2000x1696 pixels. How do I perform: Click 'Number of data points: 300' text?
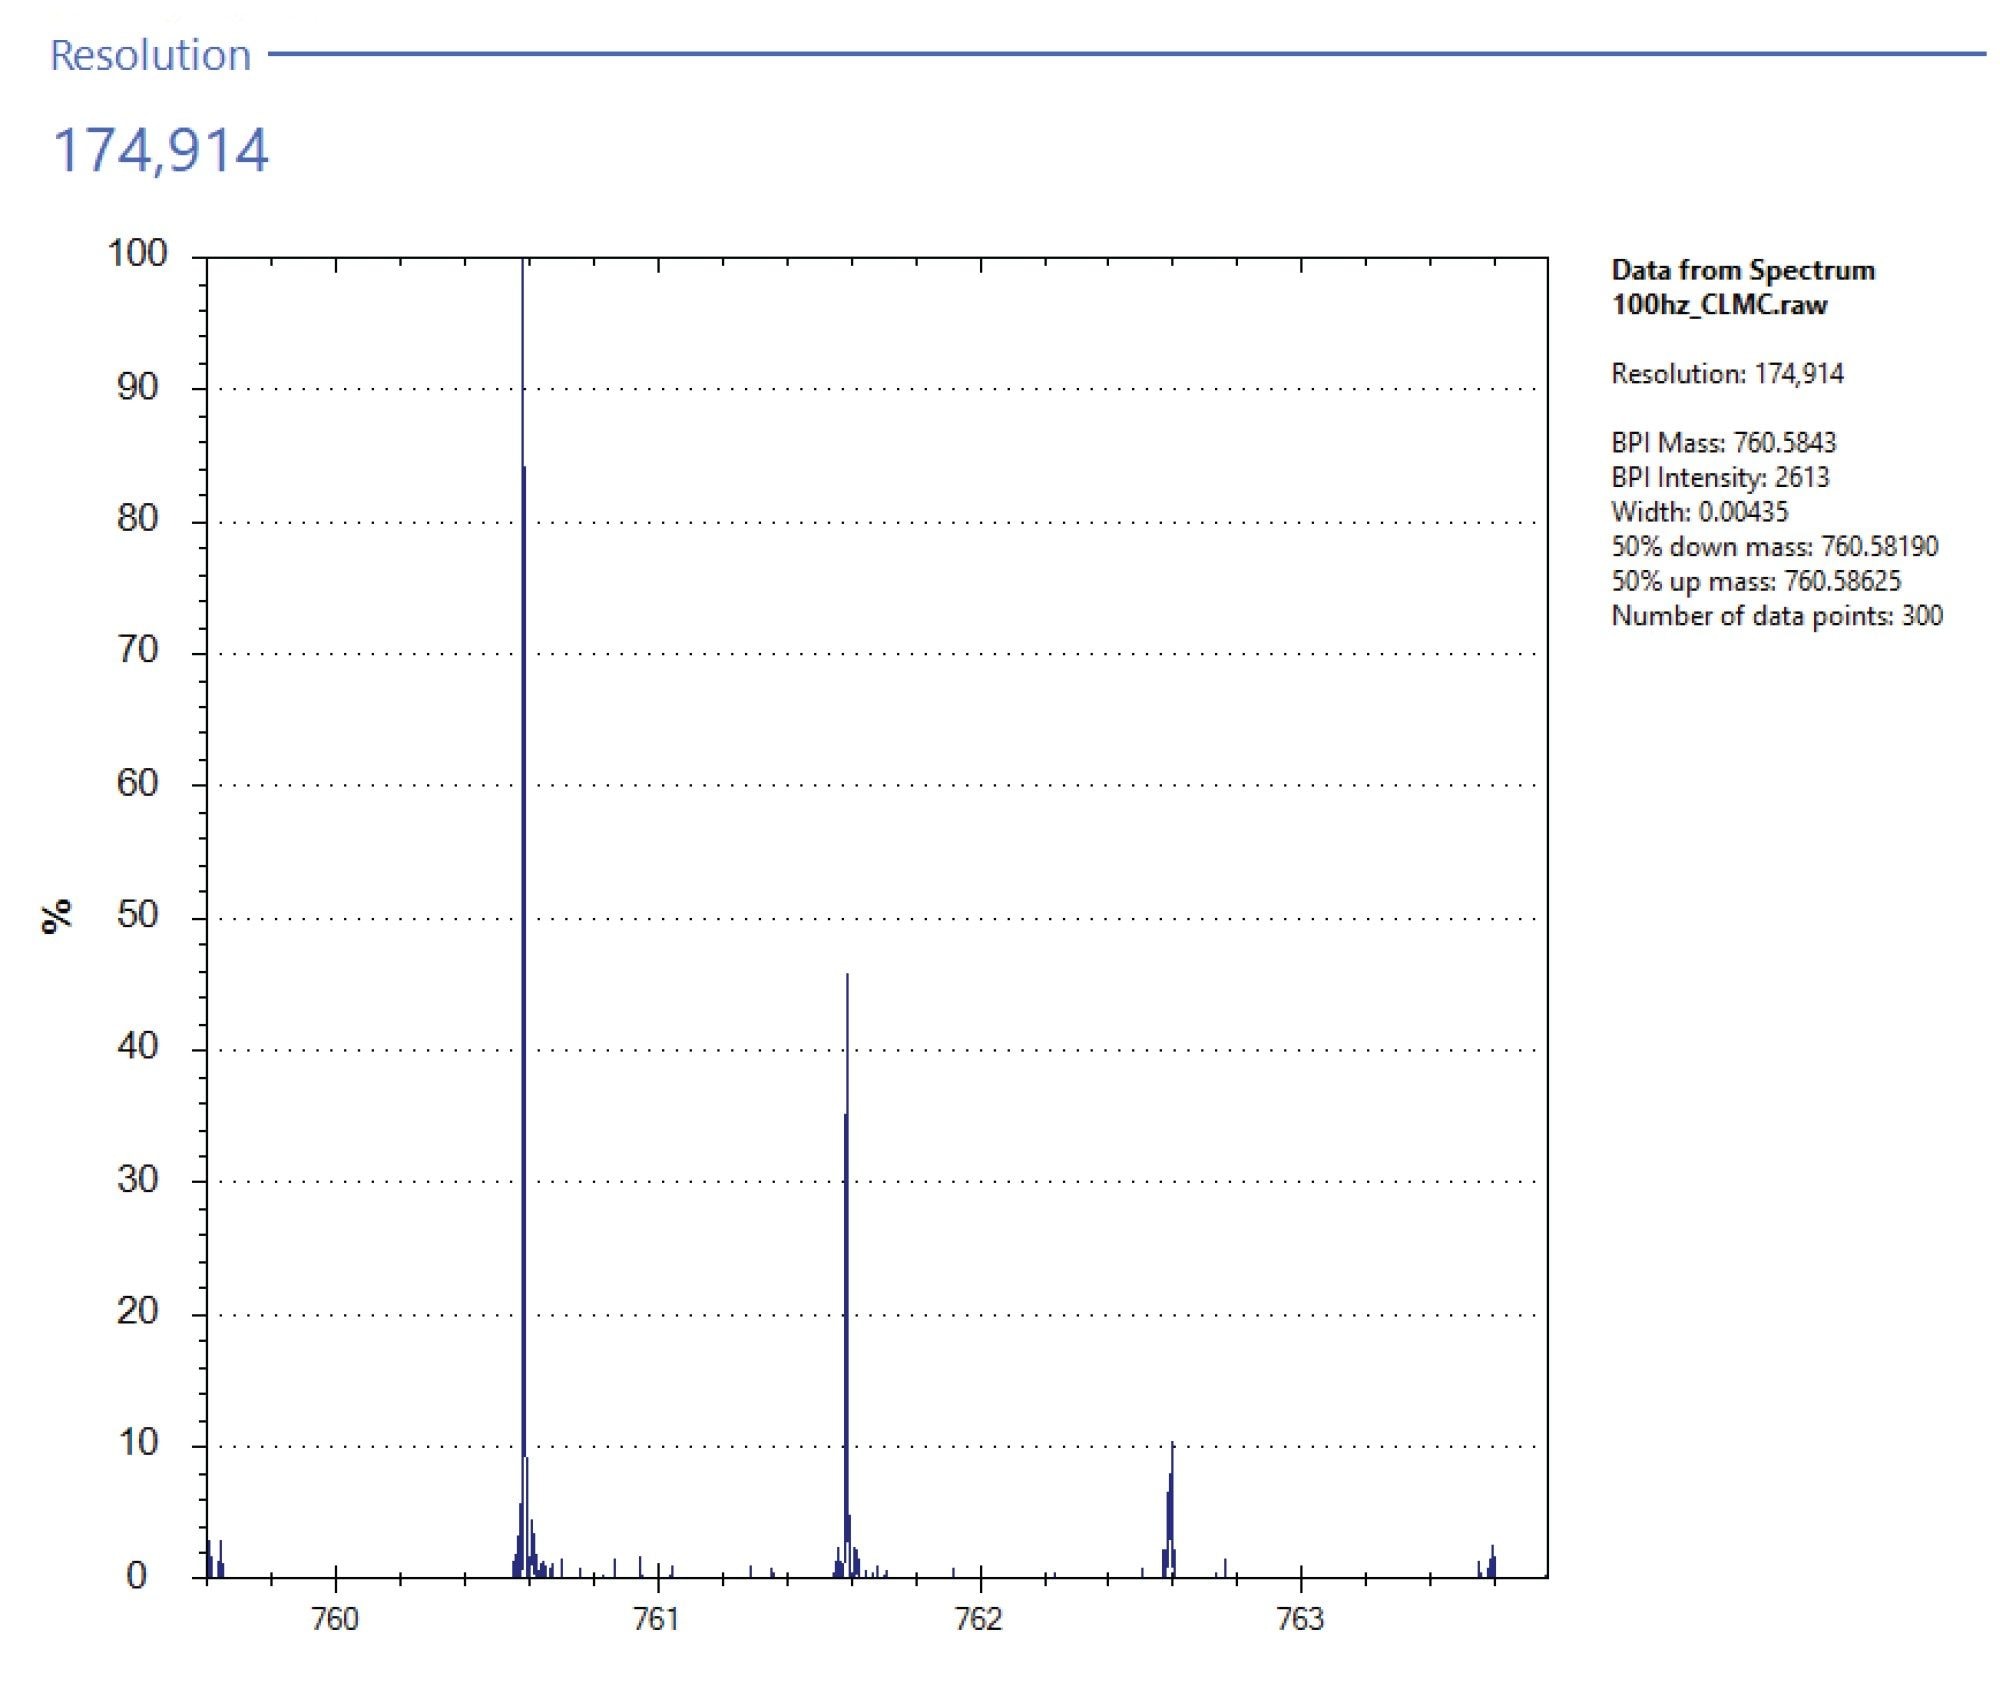click(1776, 616)
